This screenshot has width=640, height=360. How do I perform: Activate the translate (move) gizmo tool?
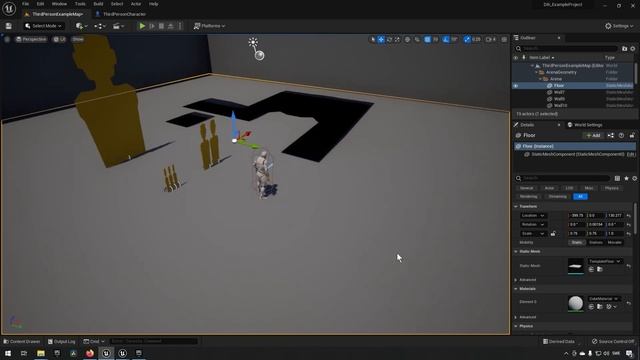(x=381, y=40)
